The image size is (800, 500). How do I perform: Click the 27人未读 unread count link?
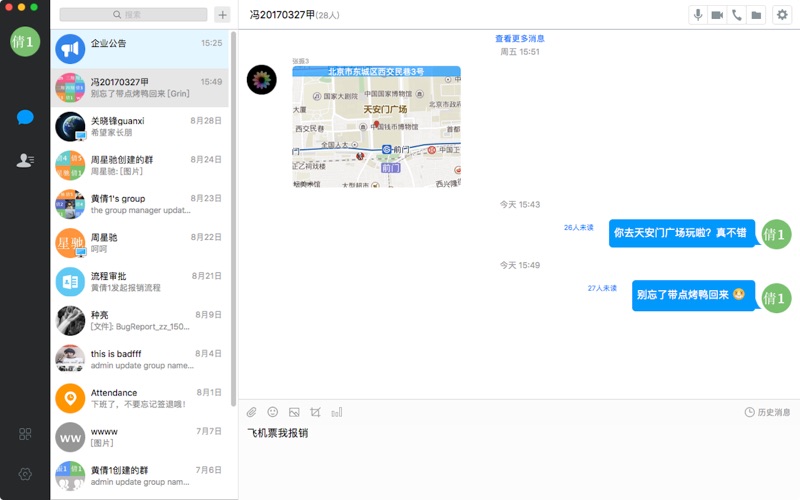point(602,288)
